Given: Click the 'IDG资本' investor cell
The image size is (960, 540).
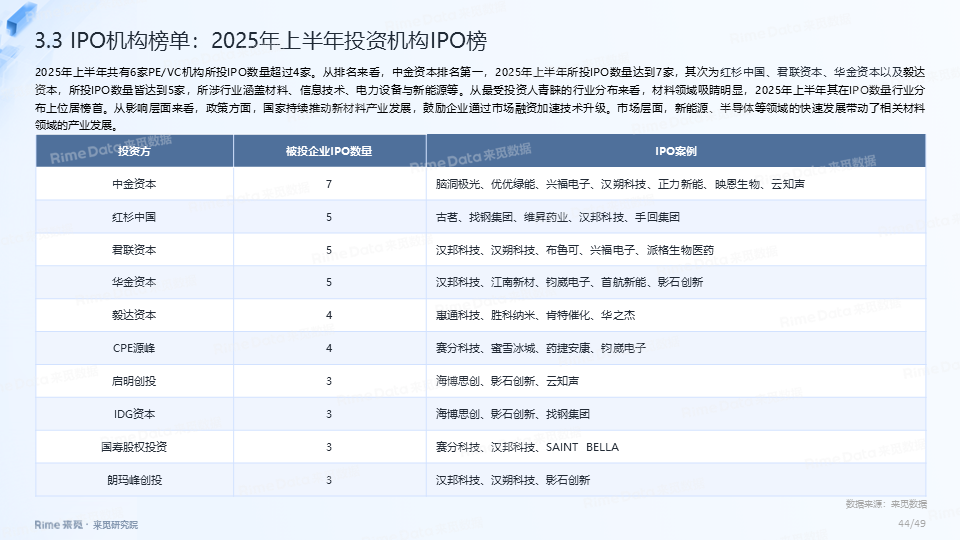Looking at the screenshot, I should coord(134,414).
